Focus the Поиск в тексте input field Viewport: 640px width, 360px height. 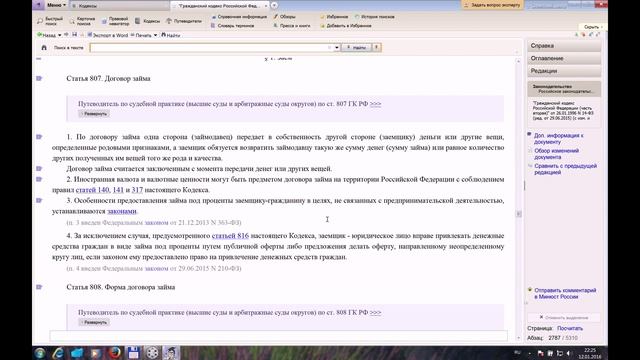[x=211, y=48]
